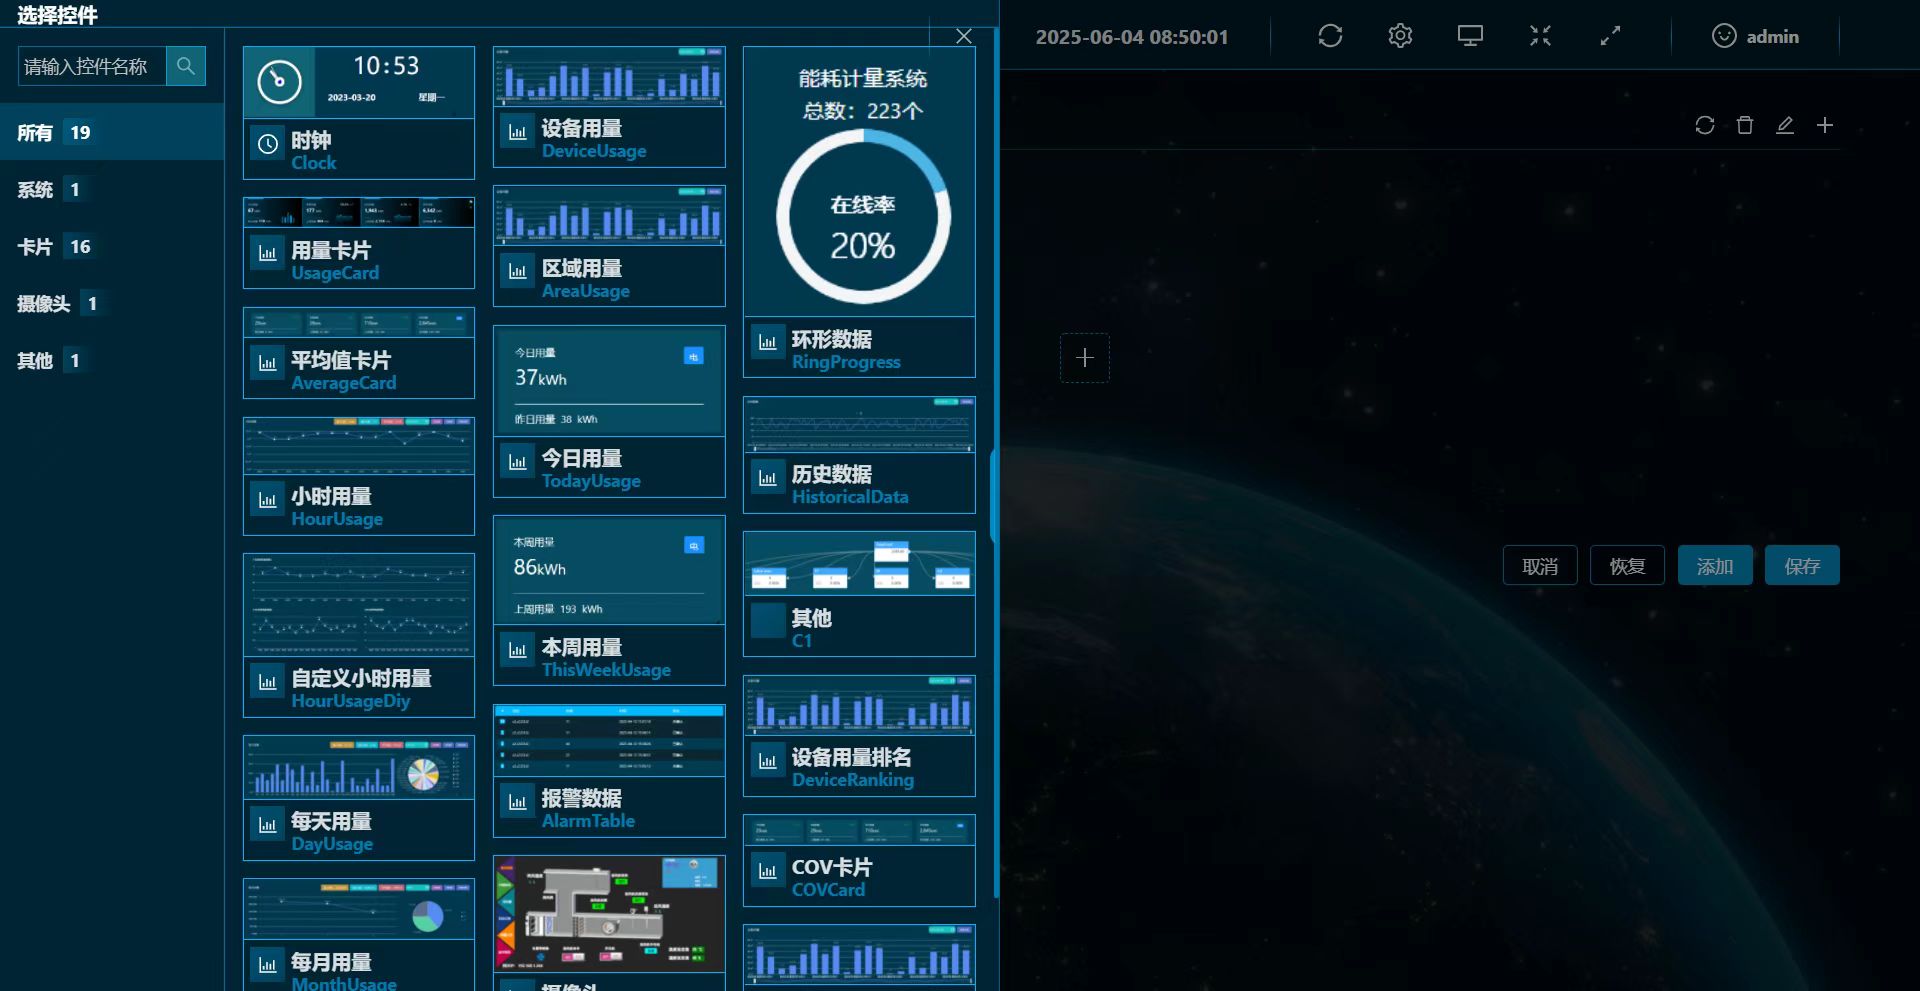Click the collapse fullscreen arrows icon

[x=1540, y=36]
